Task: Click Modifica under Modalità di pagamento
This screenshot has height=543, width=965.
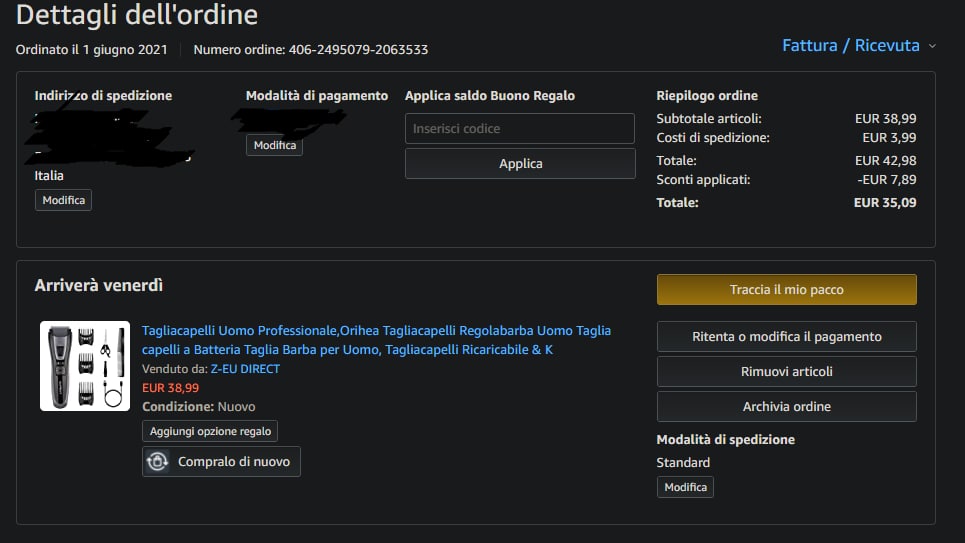Action: [274, 145]
